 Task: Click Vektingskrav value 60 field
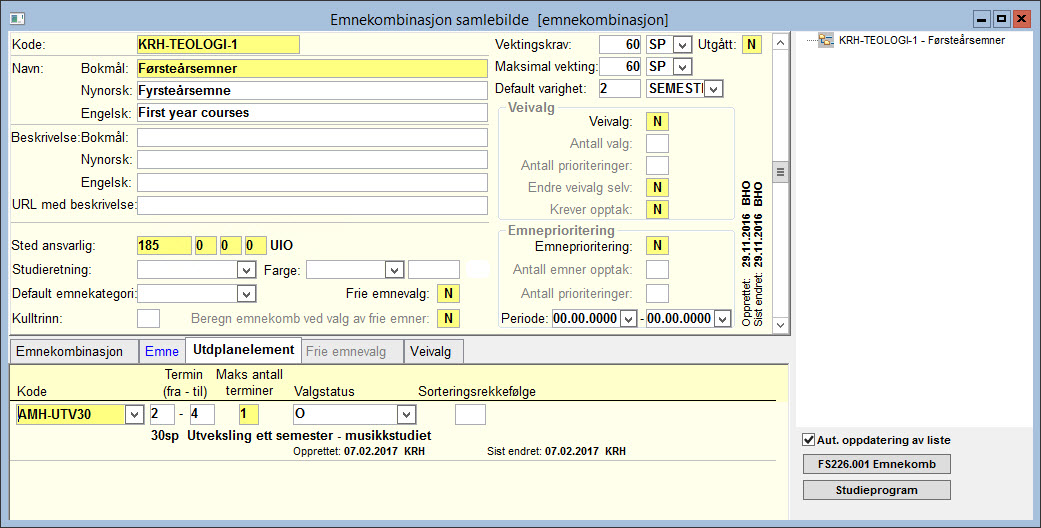(x=620, y=44)
